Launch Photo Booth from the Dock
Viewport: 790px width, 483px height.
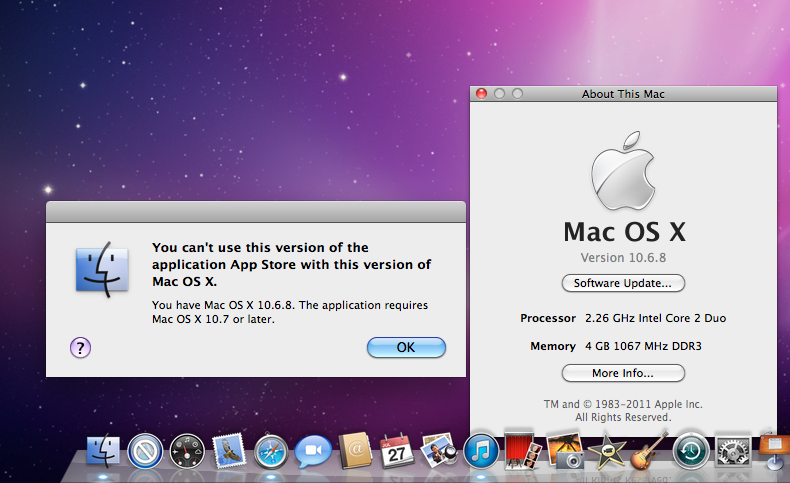click(522, 450)
